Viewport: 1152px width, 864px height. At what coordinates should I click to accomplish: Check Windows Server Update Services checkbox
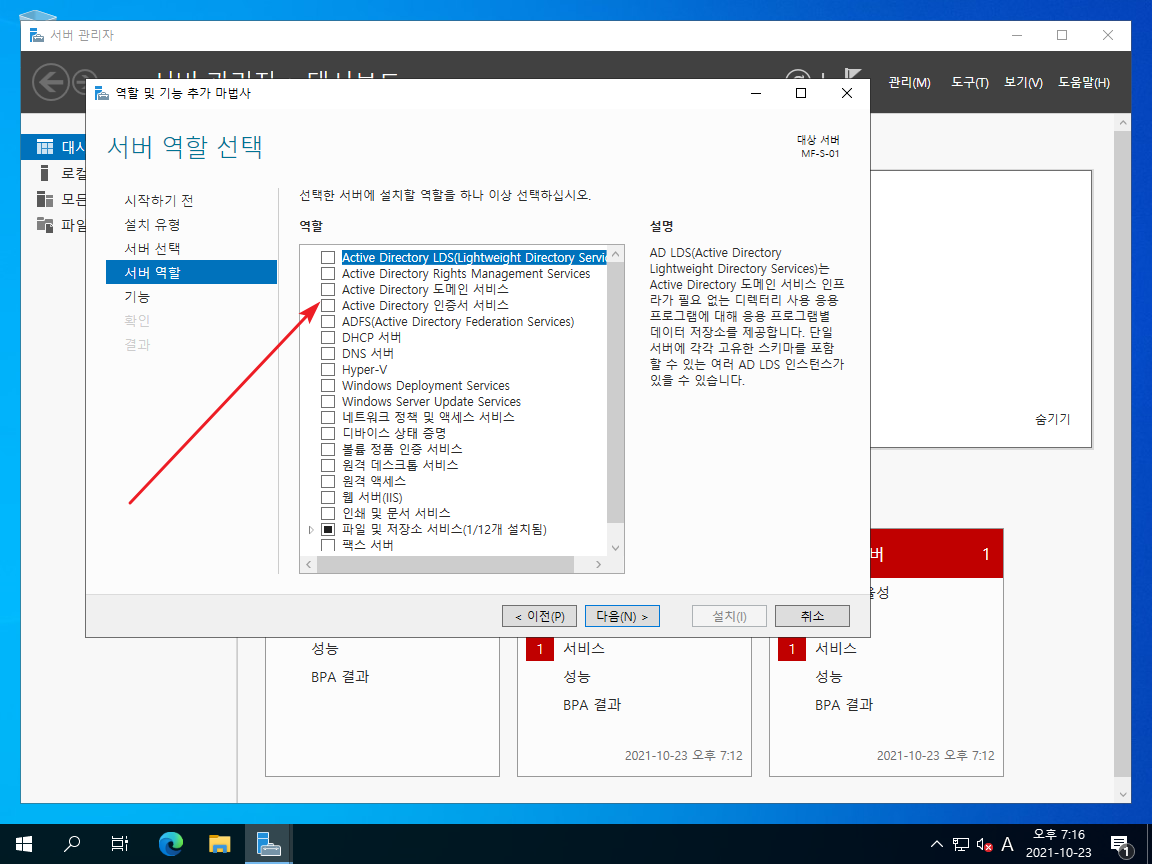point(328,402)
